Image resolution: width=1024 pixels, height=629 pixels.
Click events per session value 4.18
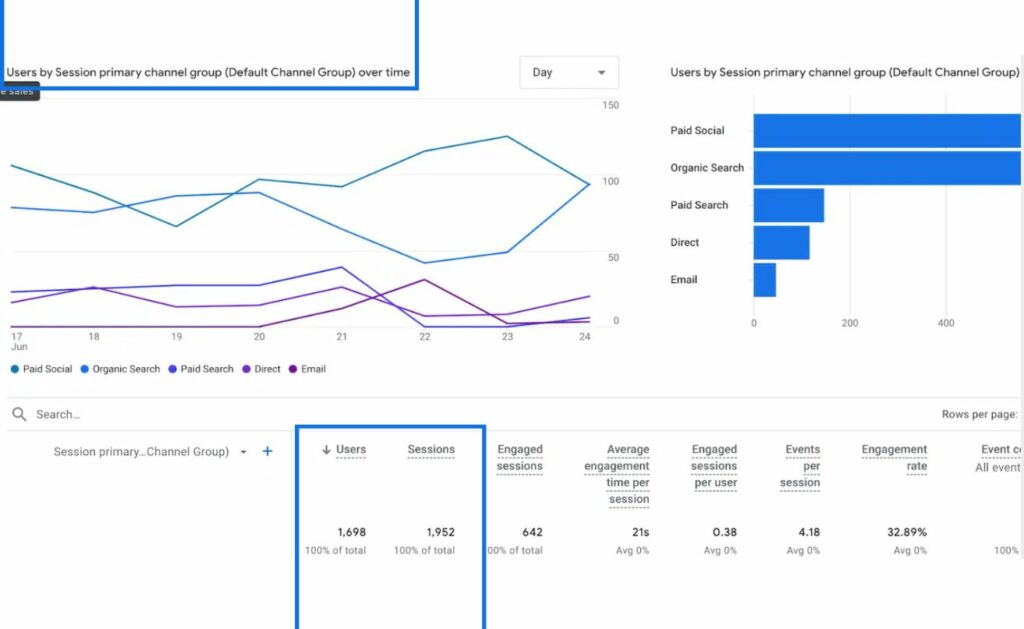(808, 532)
